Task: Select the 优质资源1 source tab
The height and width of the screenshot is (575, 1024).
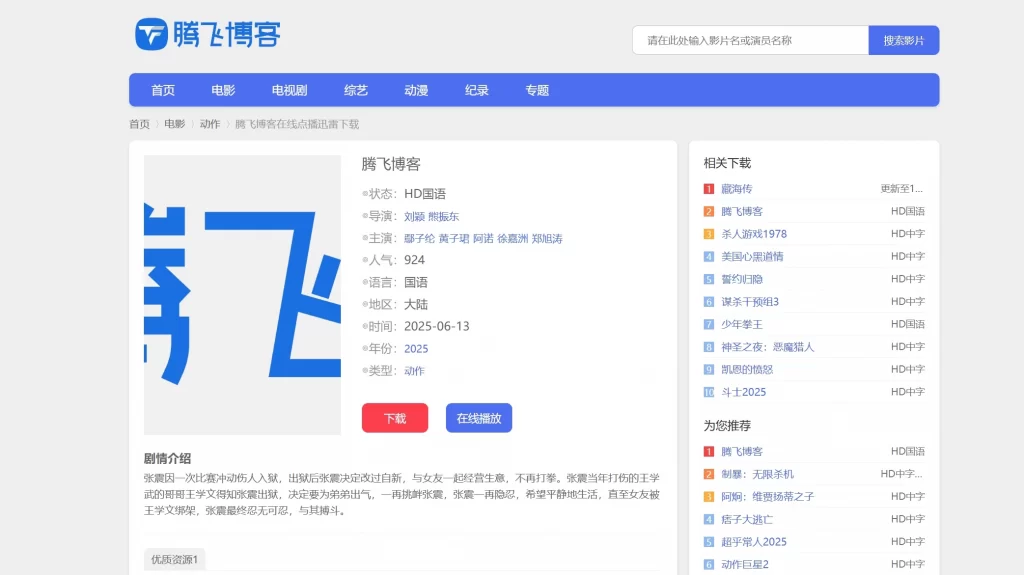Action: pyautogui.click(x=174, y=559)
